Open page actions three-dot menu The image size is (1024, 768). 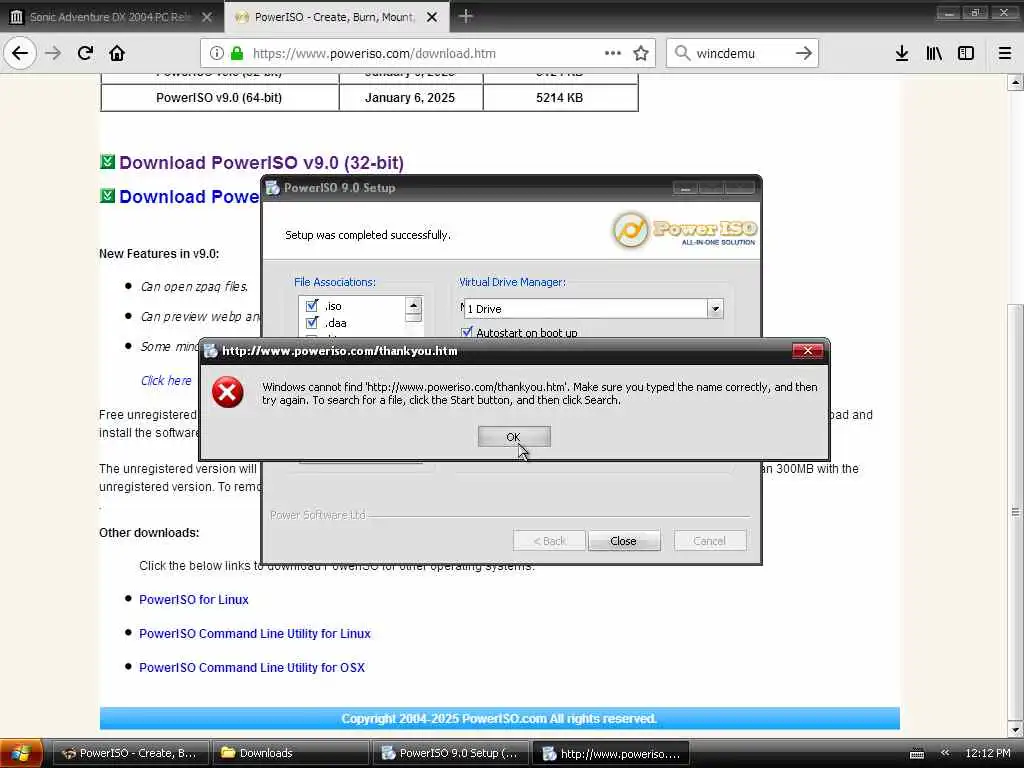pyautogui.click(x=613, y=53)
